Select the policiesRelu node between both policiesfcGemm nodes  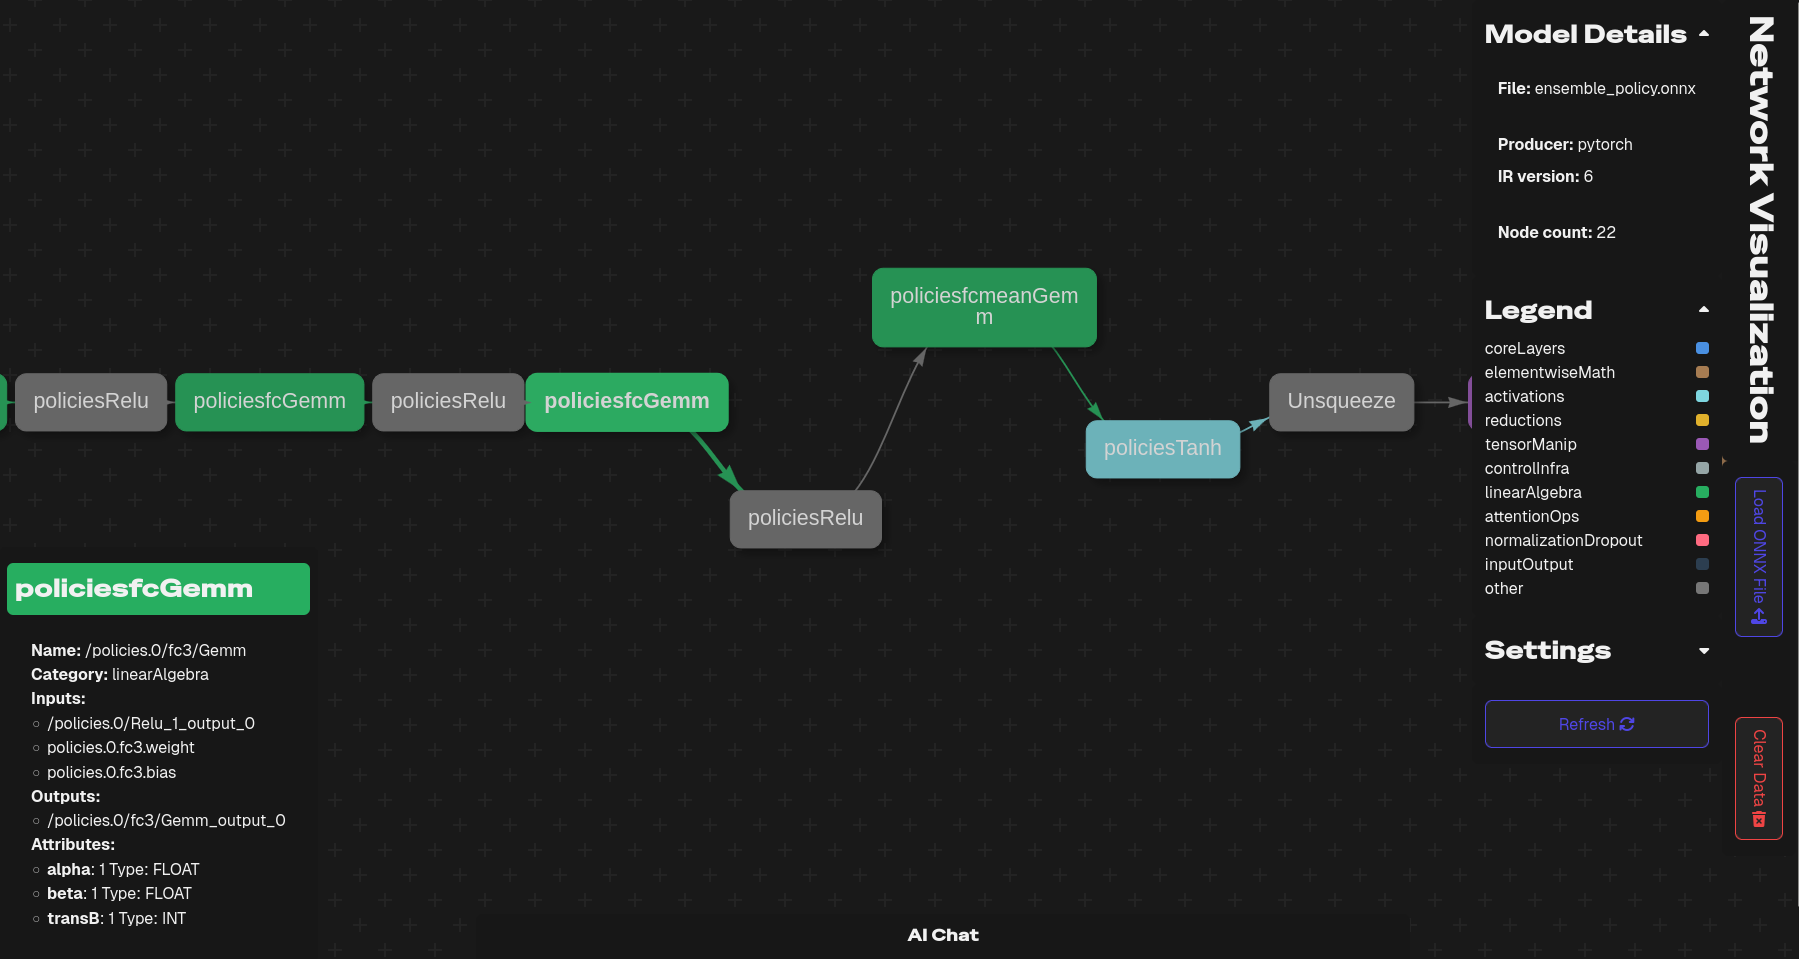click(448, 401)
